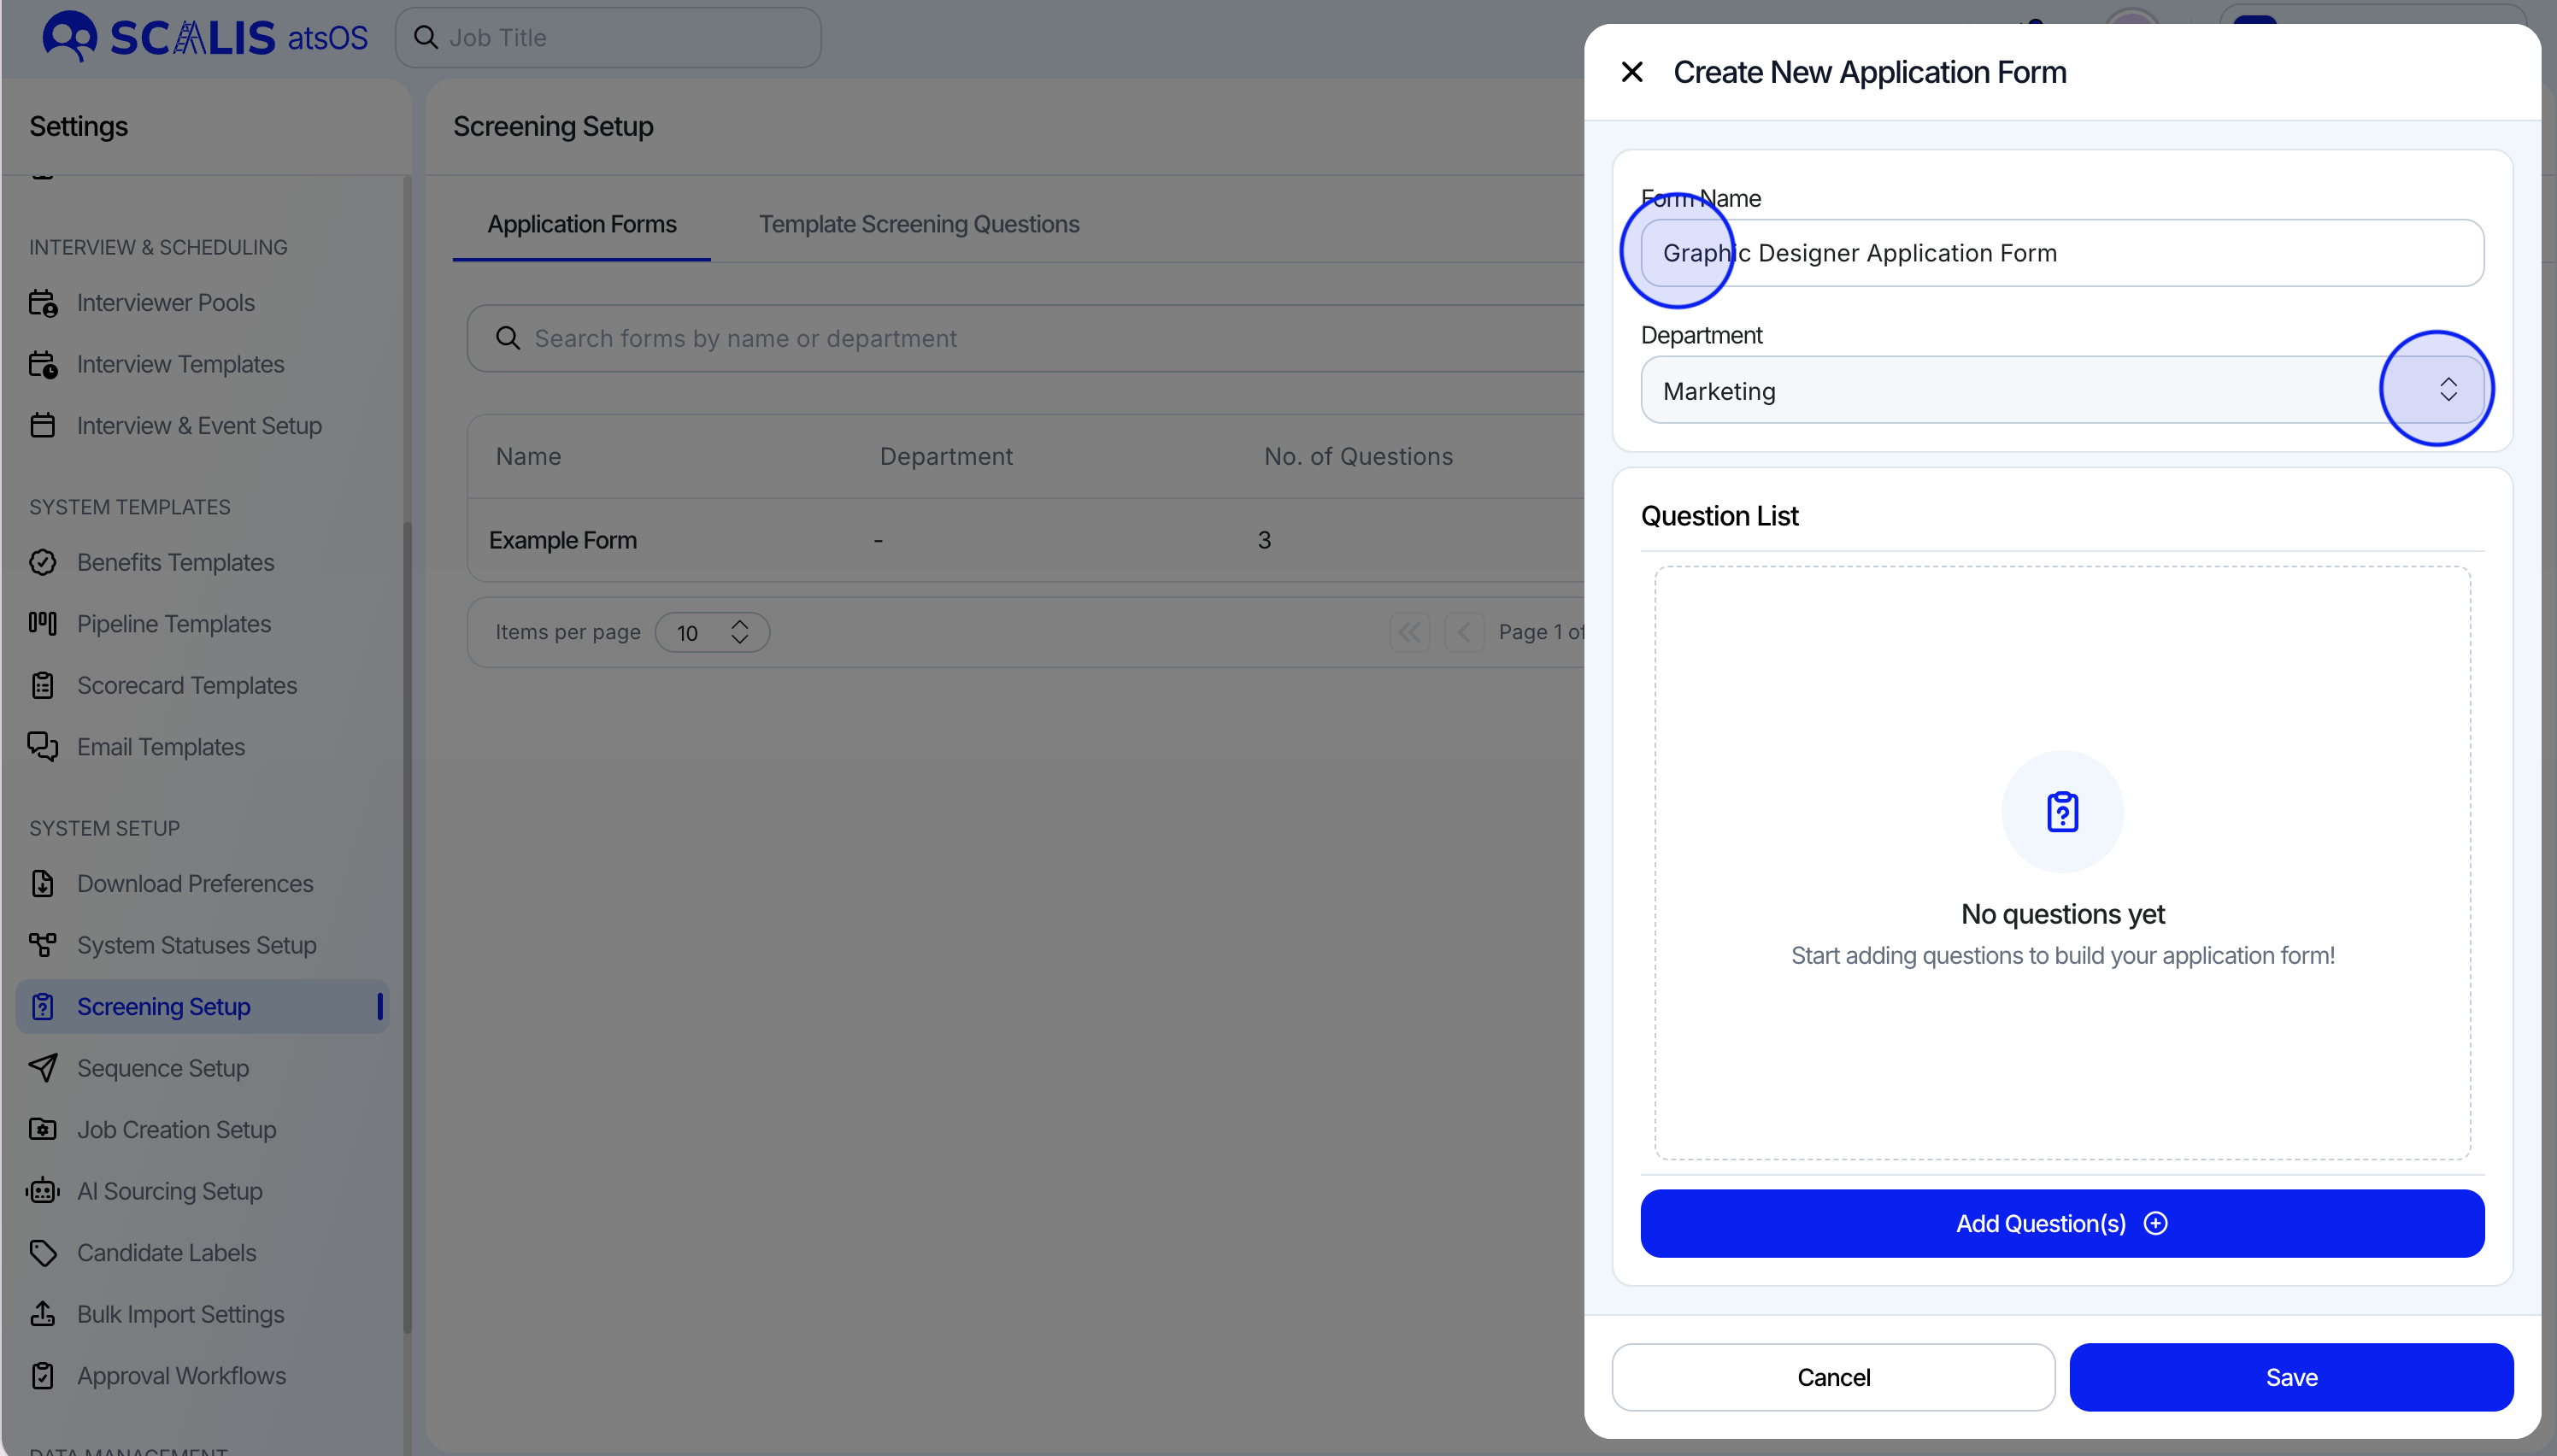2557x1456 pixels.
Task: Open the items per page selector
Action: coord(711,632)
